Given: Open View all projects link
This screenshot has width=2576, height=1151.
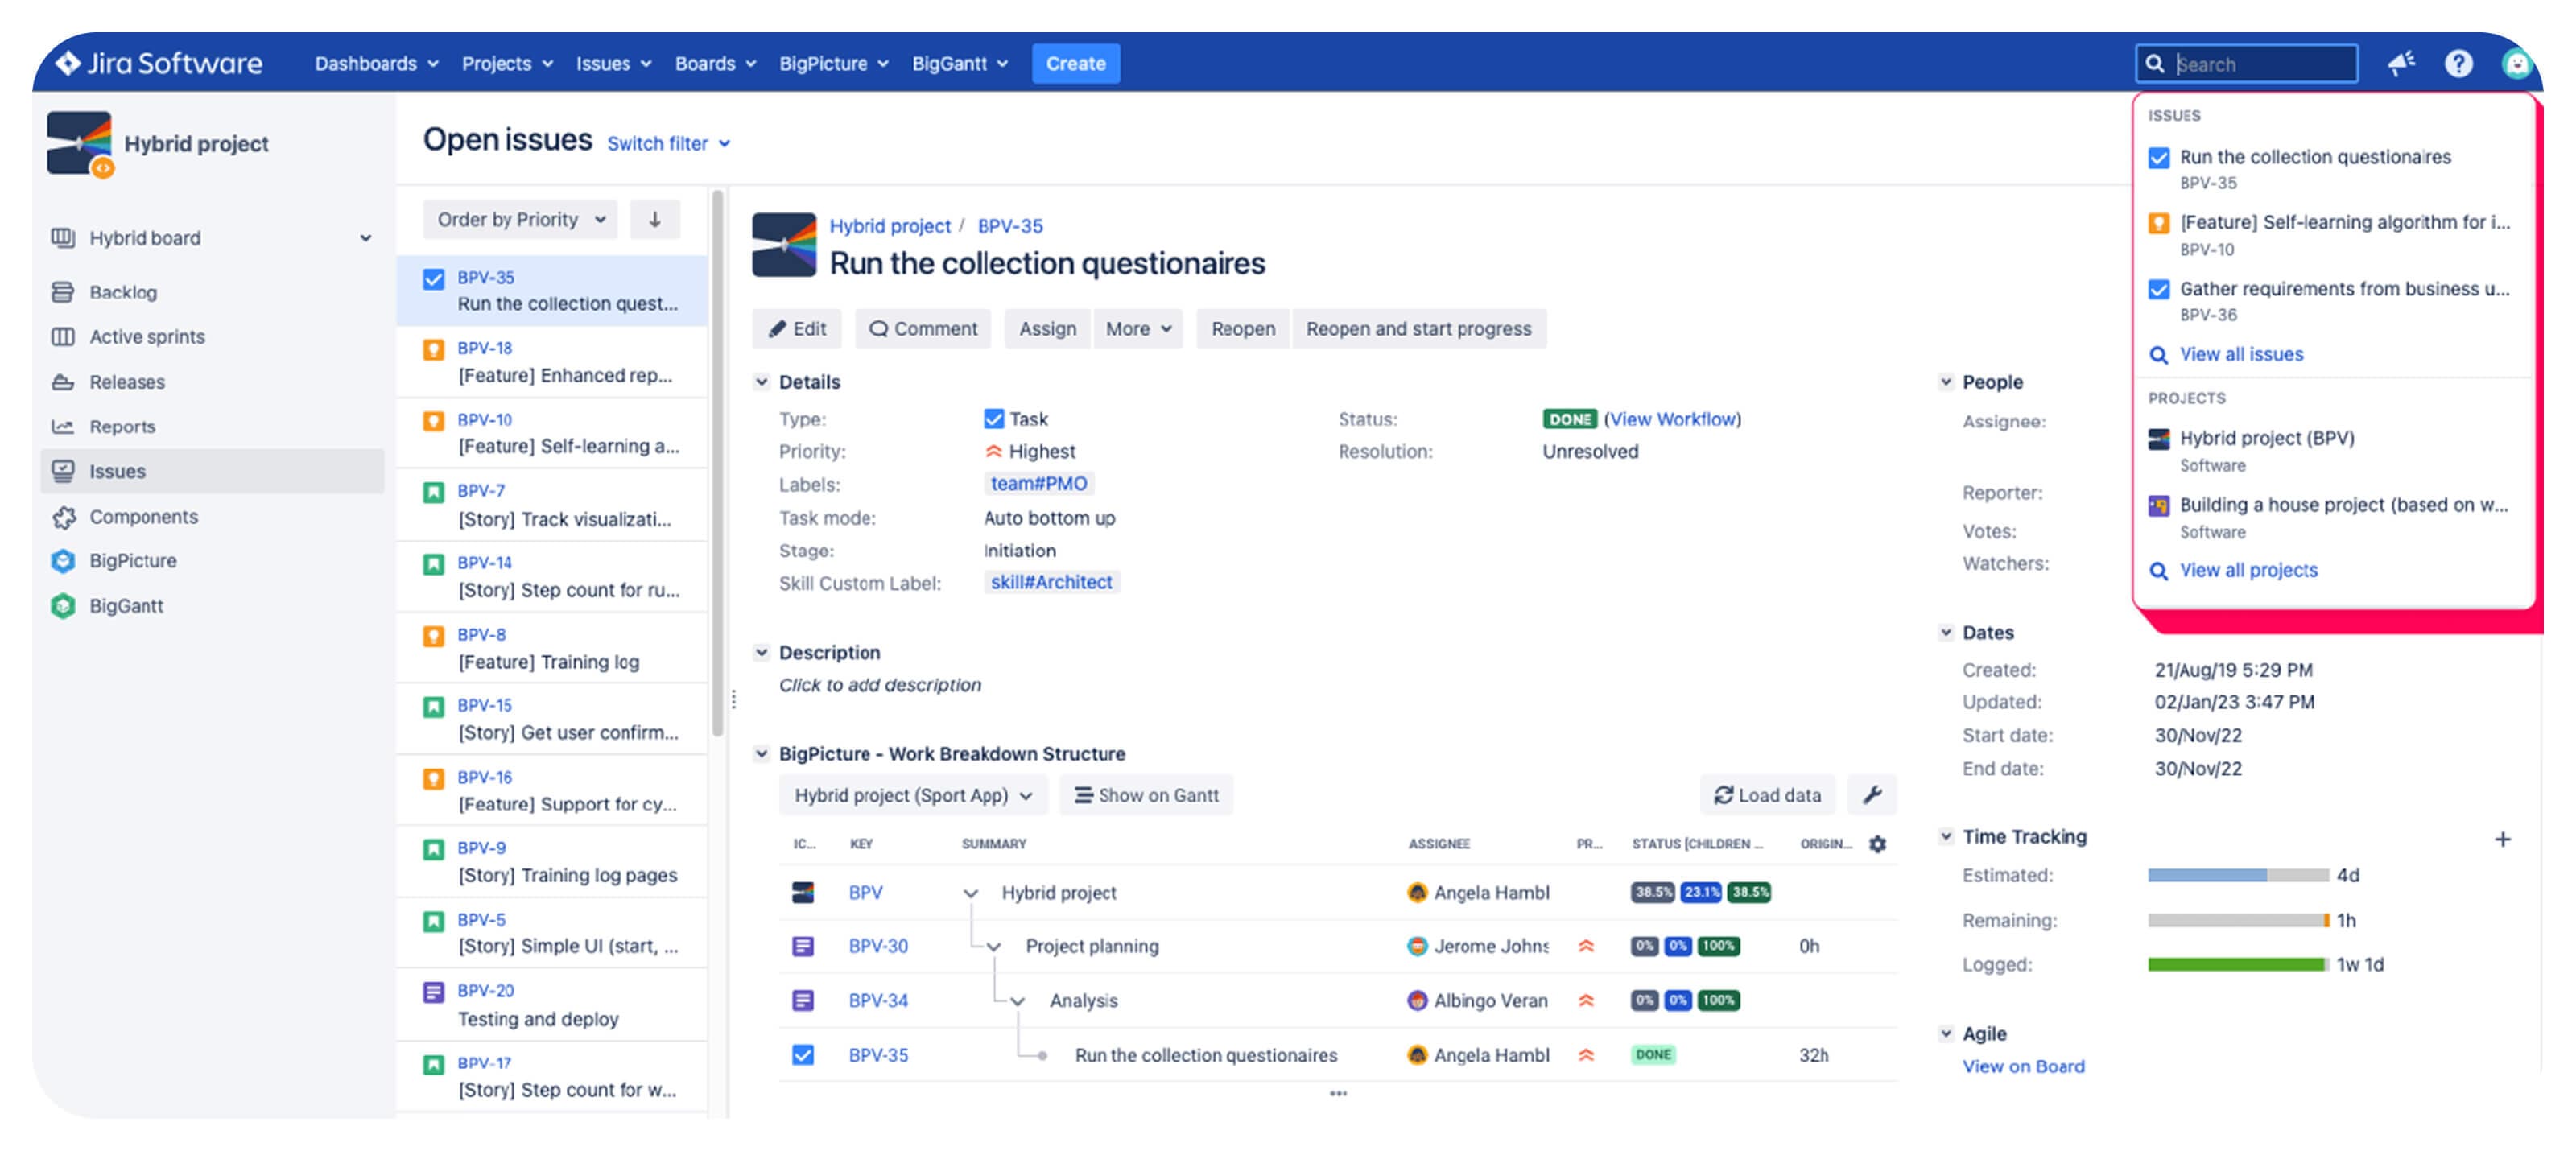Looking at the screenshot, I should [x=2248, y=571].
